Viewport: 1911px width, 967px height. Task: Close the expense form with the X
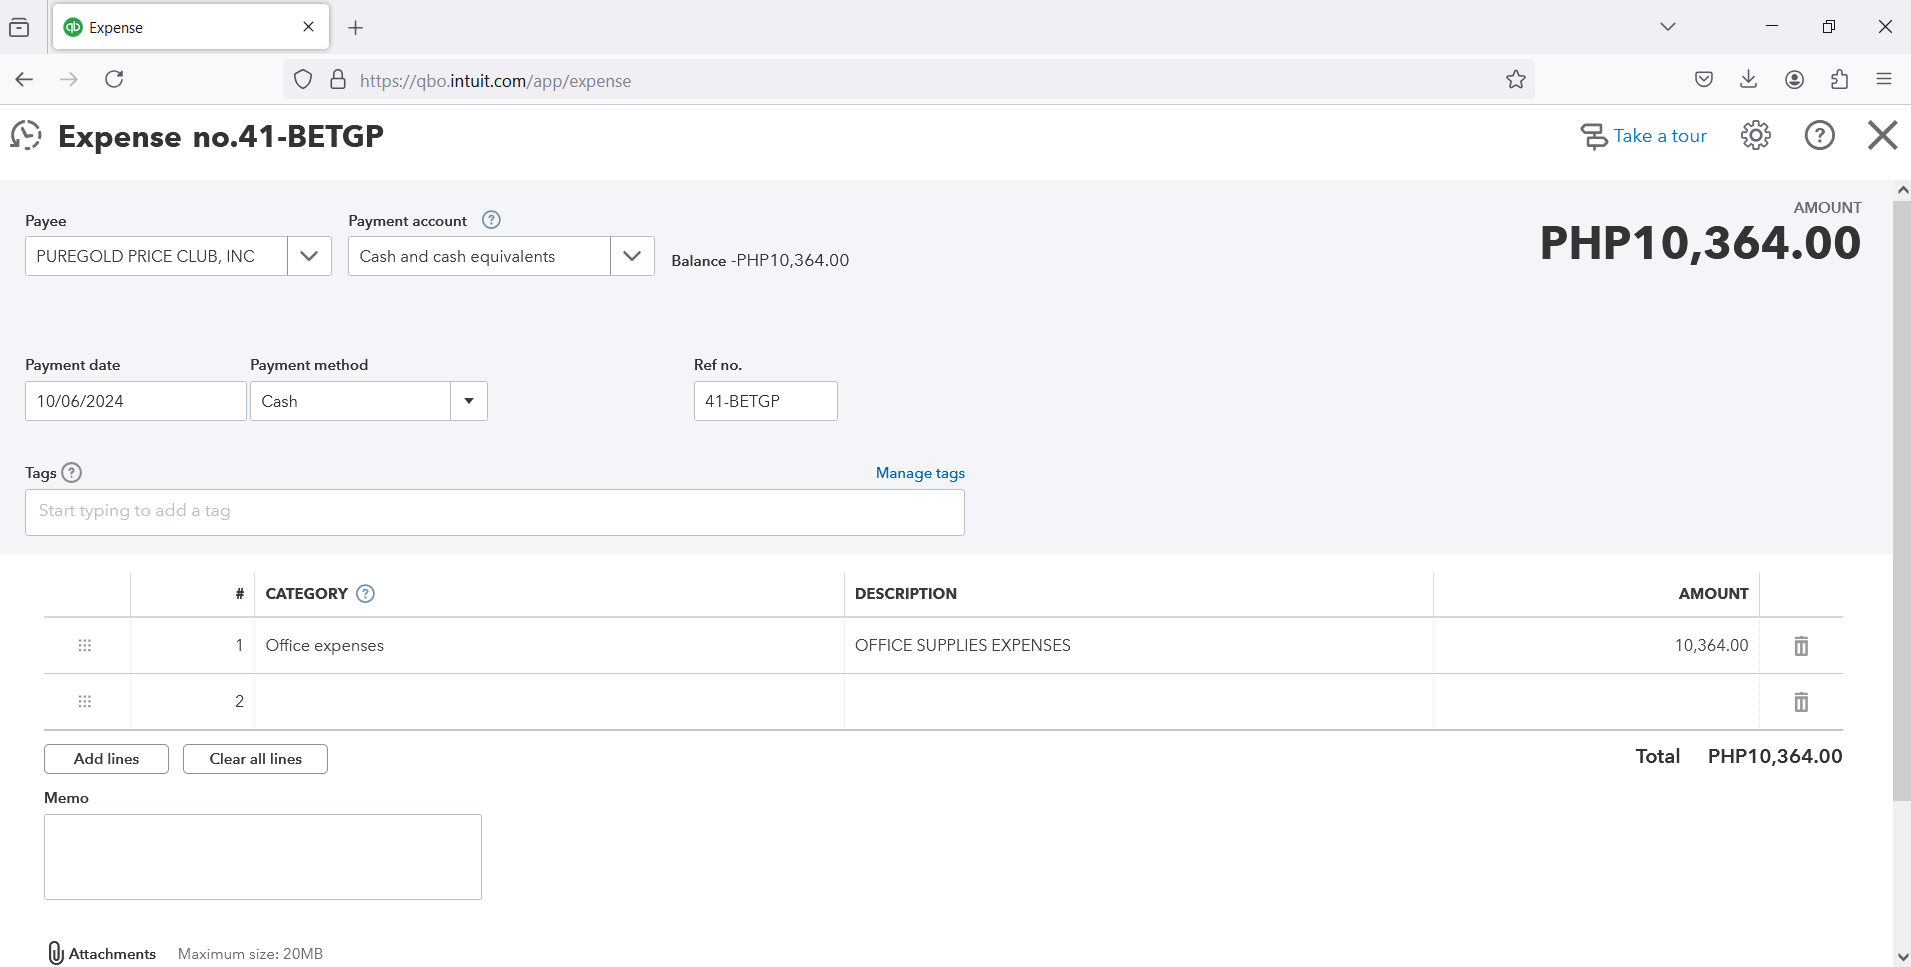tap(1882, 135)
